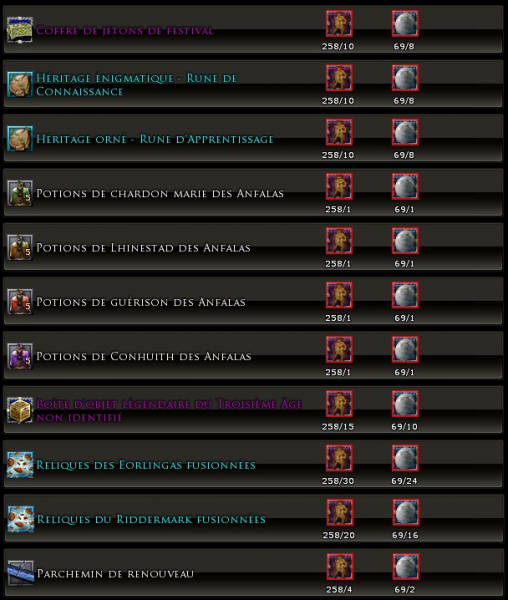Click the Potions de chardon marie icon

pos(20,193)
